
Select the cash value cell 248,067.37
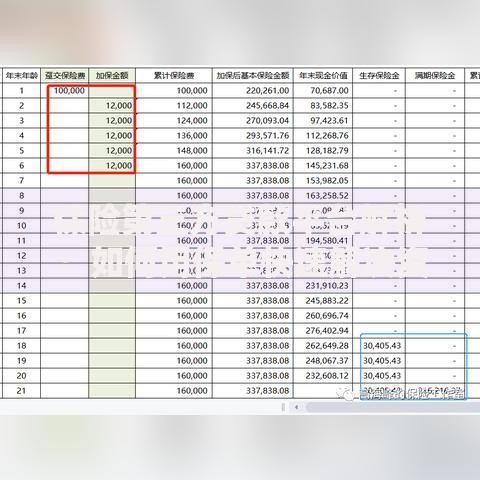click(323, 361)
